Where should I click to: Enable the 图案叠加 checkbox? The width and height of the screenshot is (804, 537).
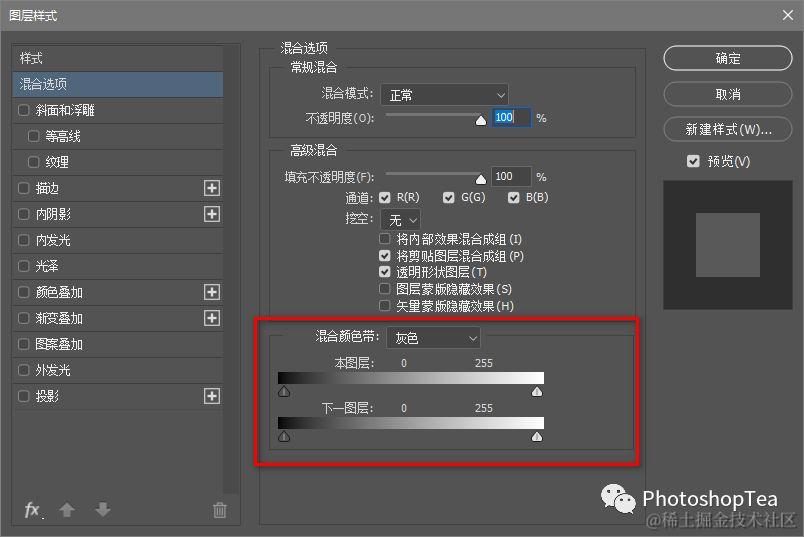(x=24, y=344)
